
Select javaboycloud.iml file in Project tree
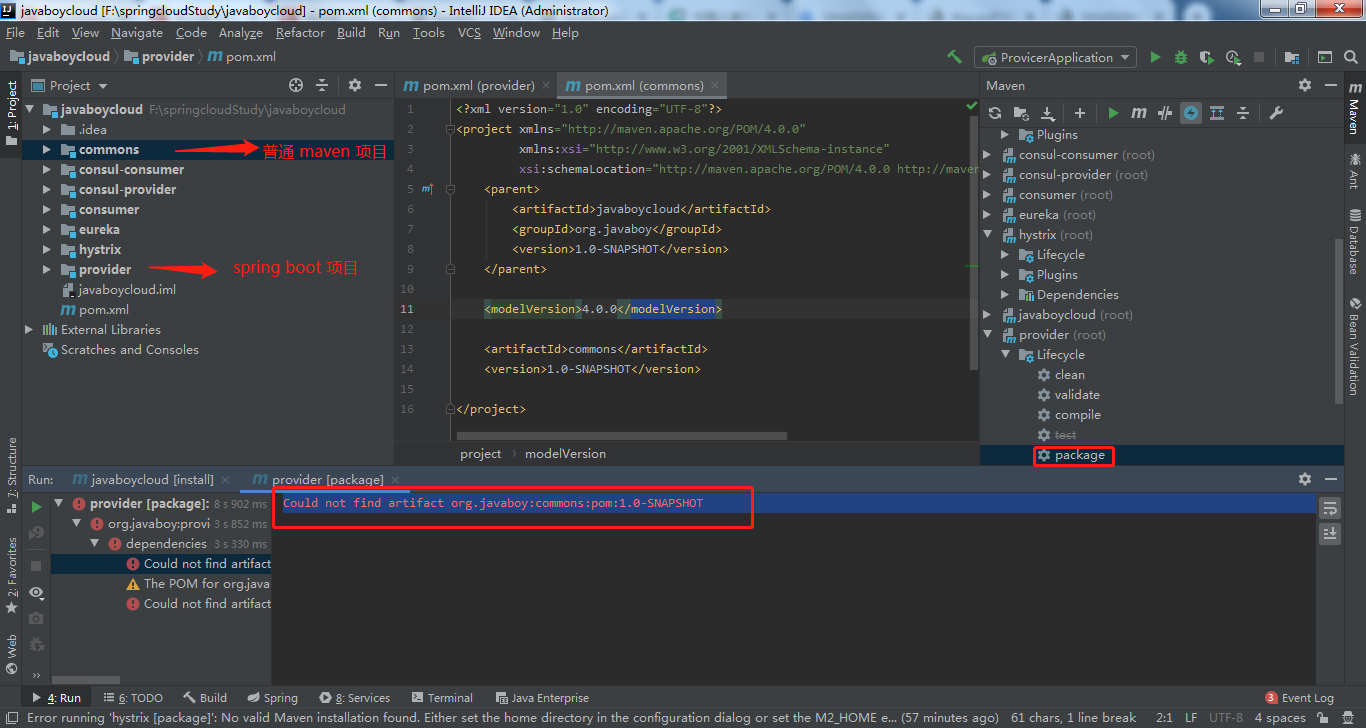tap(119, 290)
